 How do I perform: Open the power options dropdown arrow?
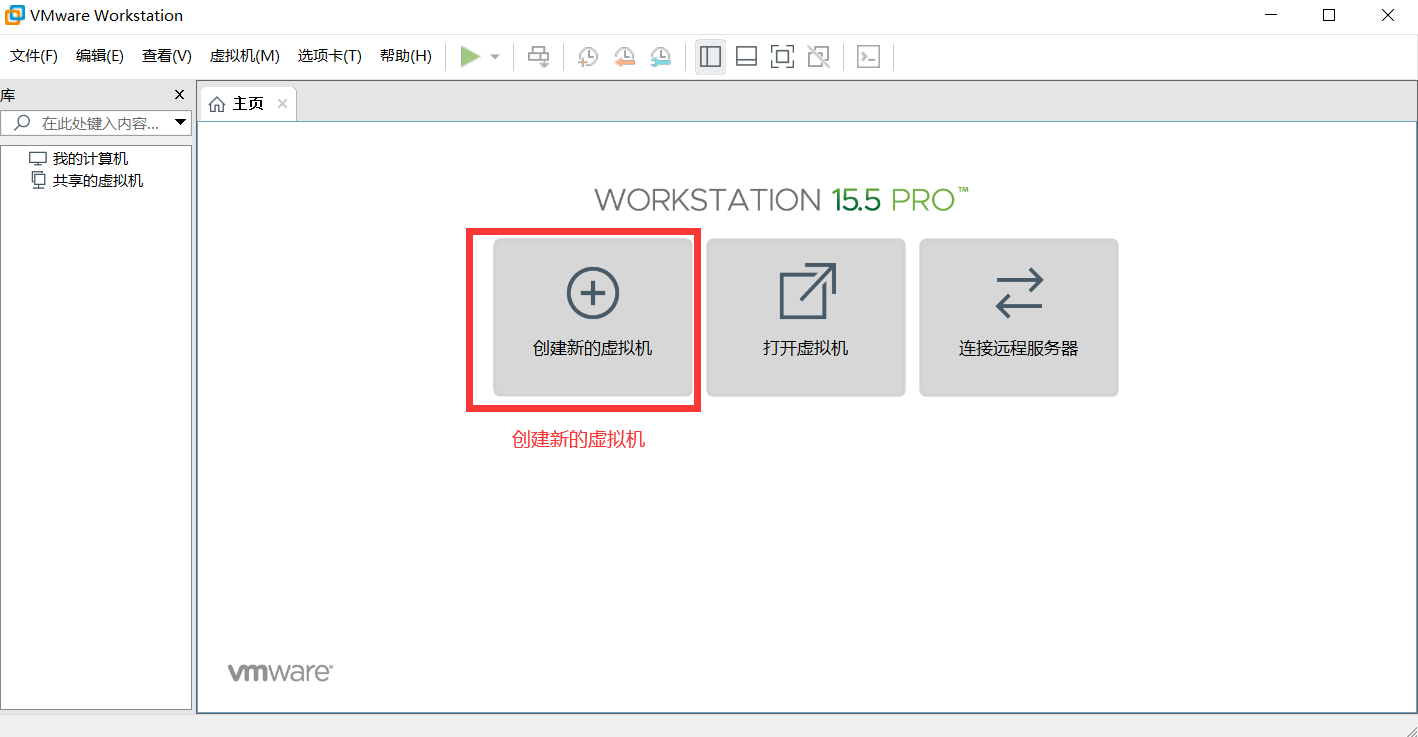click(x=495, y=57)
